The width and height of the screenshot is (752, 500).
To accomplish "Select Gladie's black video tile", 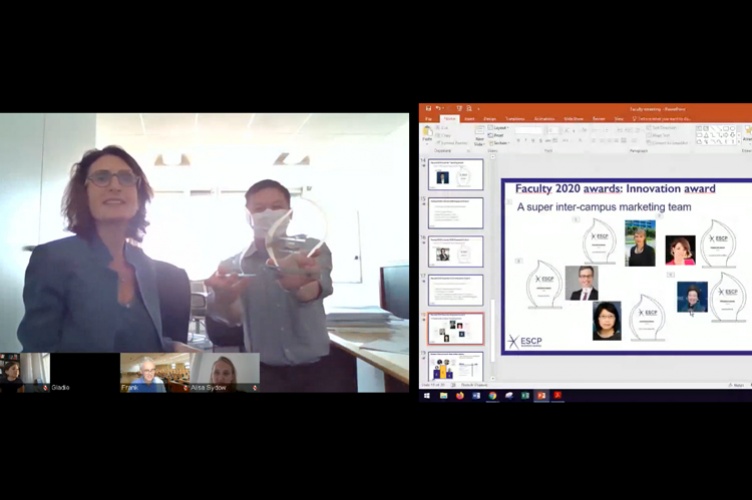I will tap(84, 372).
